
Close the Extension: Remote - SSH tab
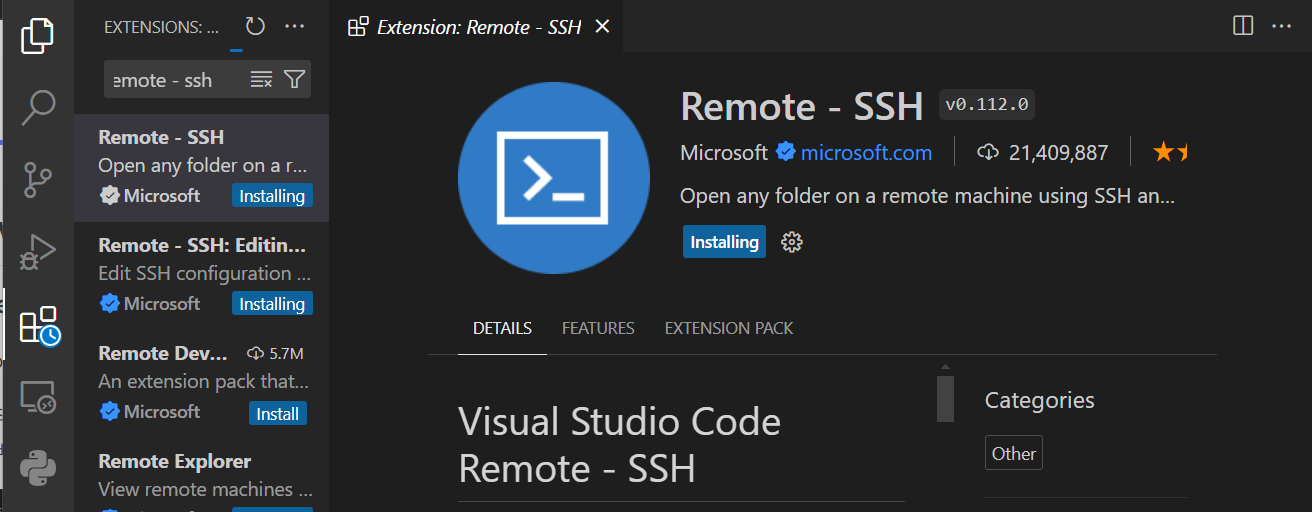[x=602, y=27]
